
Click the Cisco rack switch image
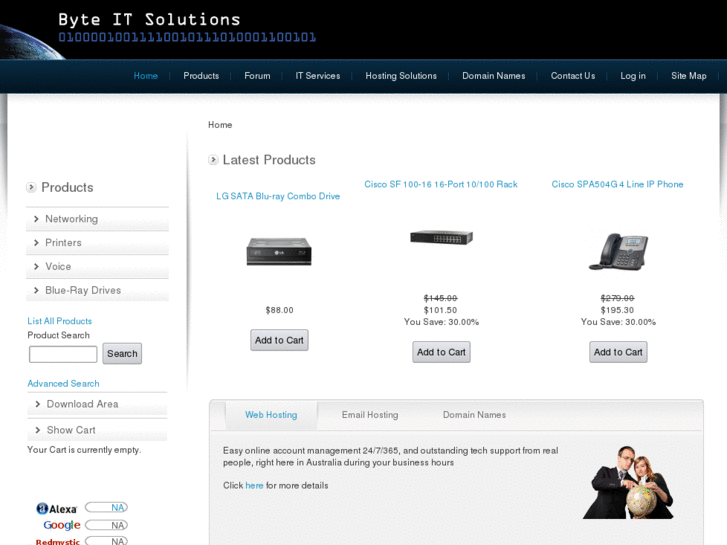(x=441, y=237)
